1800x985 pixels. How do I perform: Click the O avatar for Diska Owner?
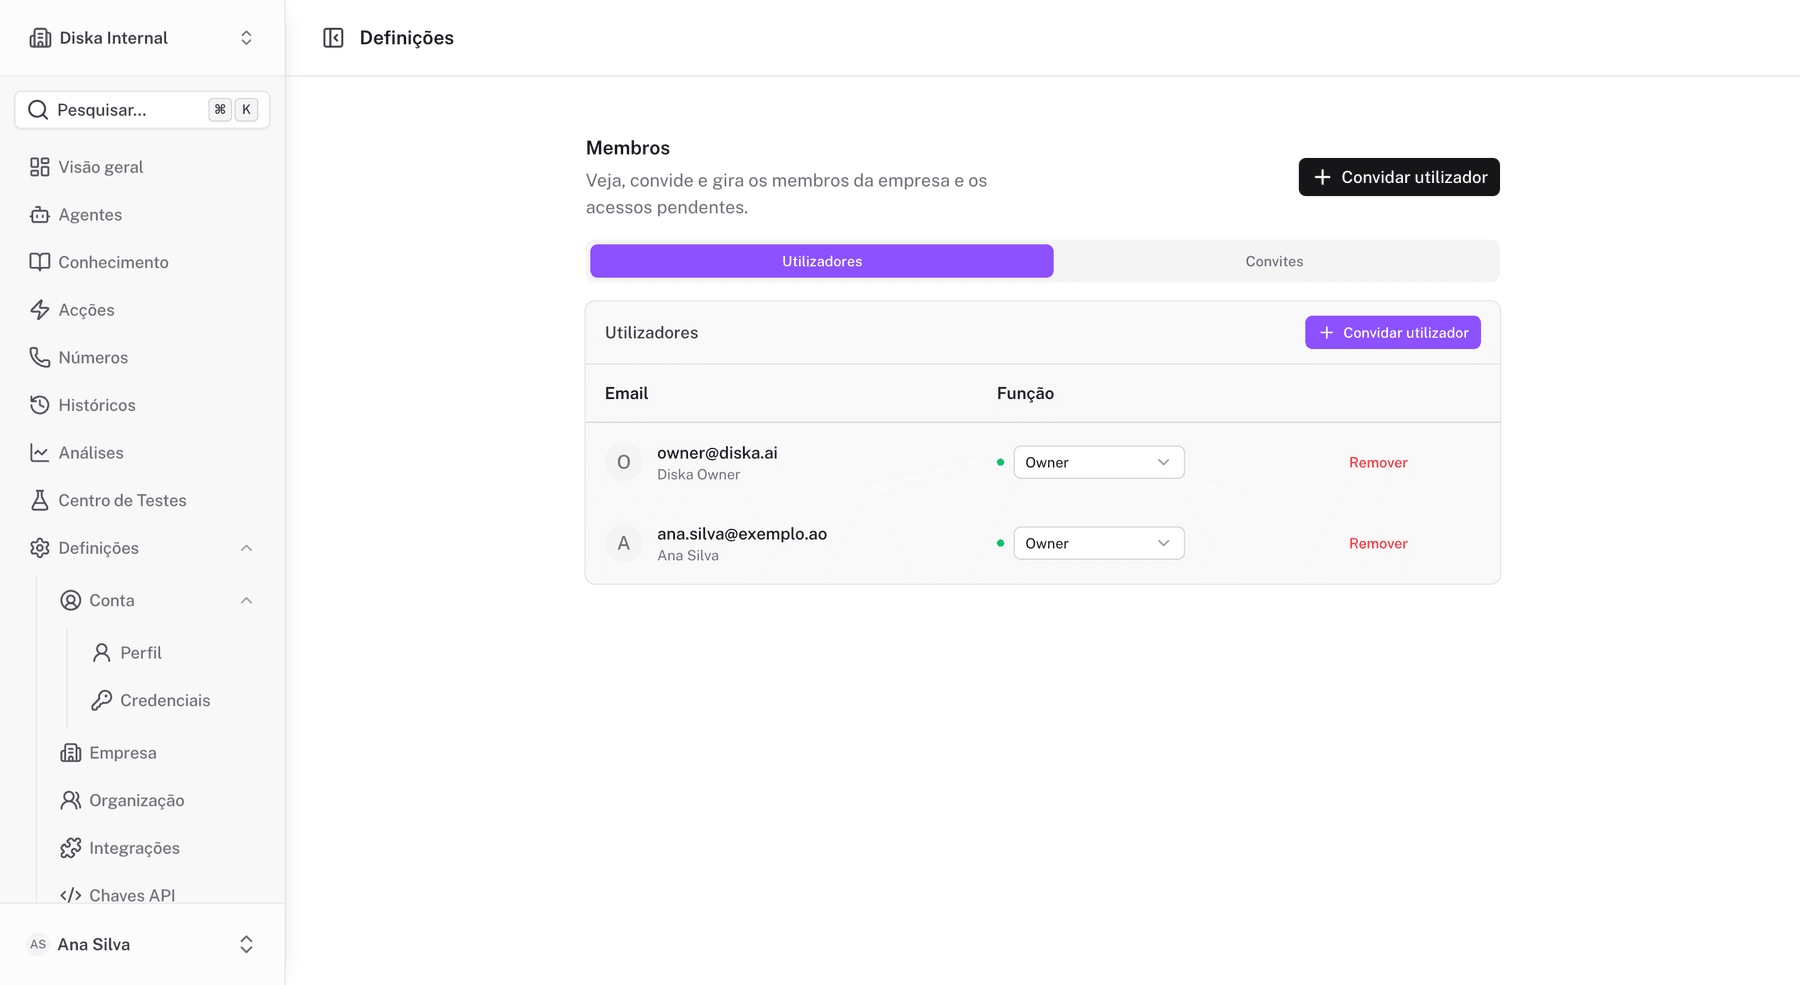[624, 462]
